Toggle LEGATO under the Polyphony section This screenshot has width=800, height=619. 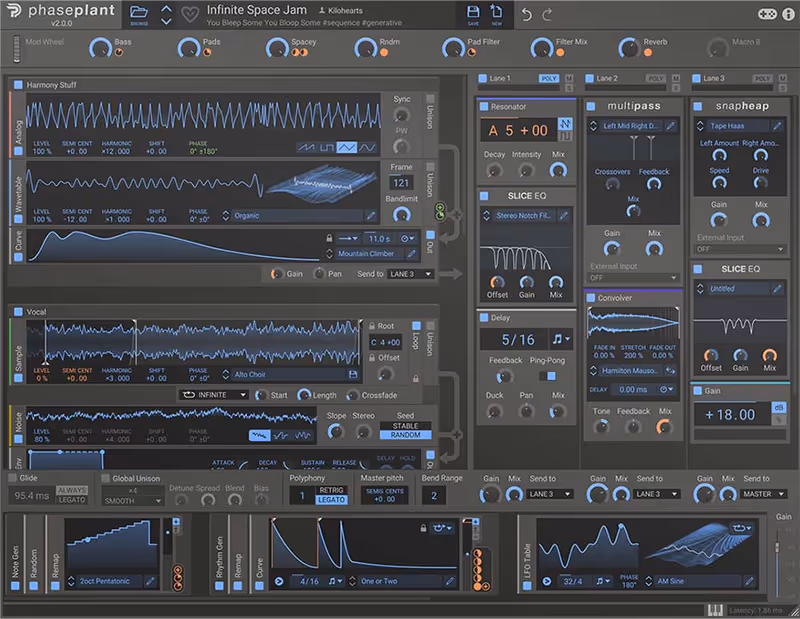(330, 498)
